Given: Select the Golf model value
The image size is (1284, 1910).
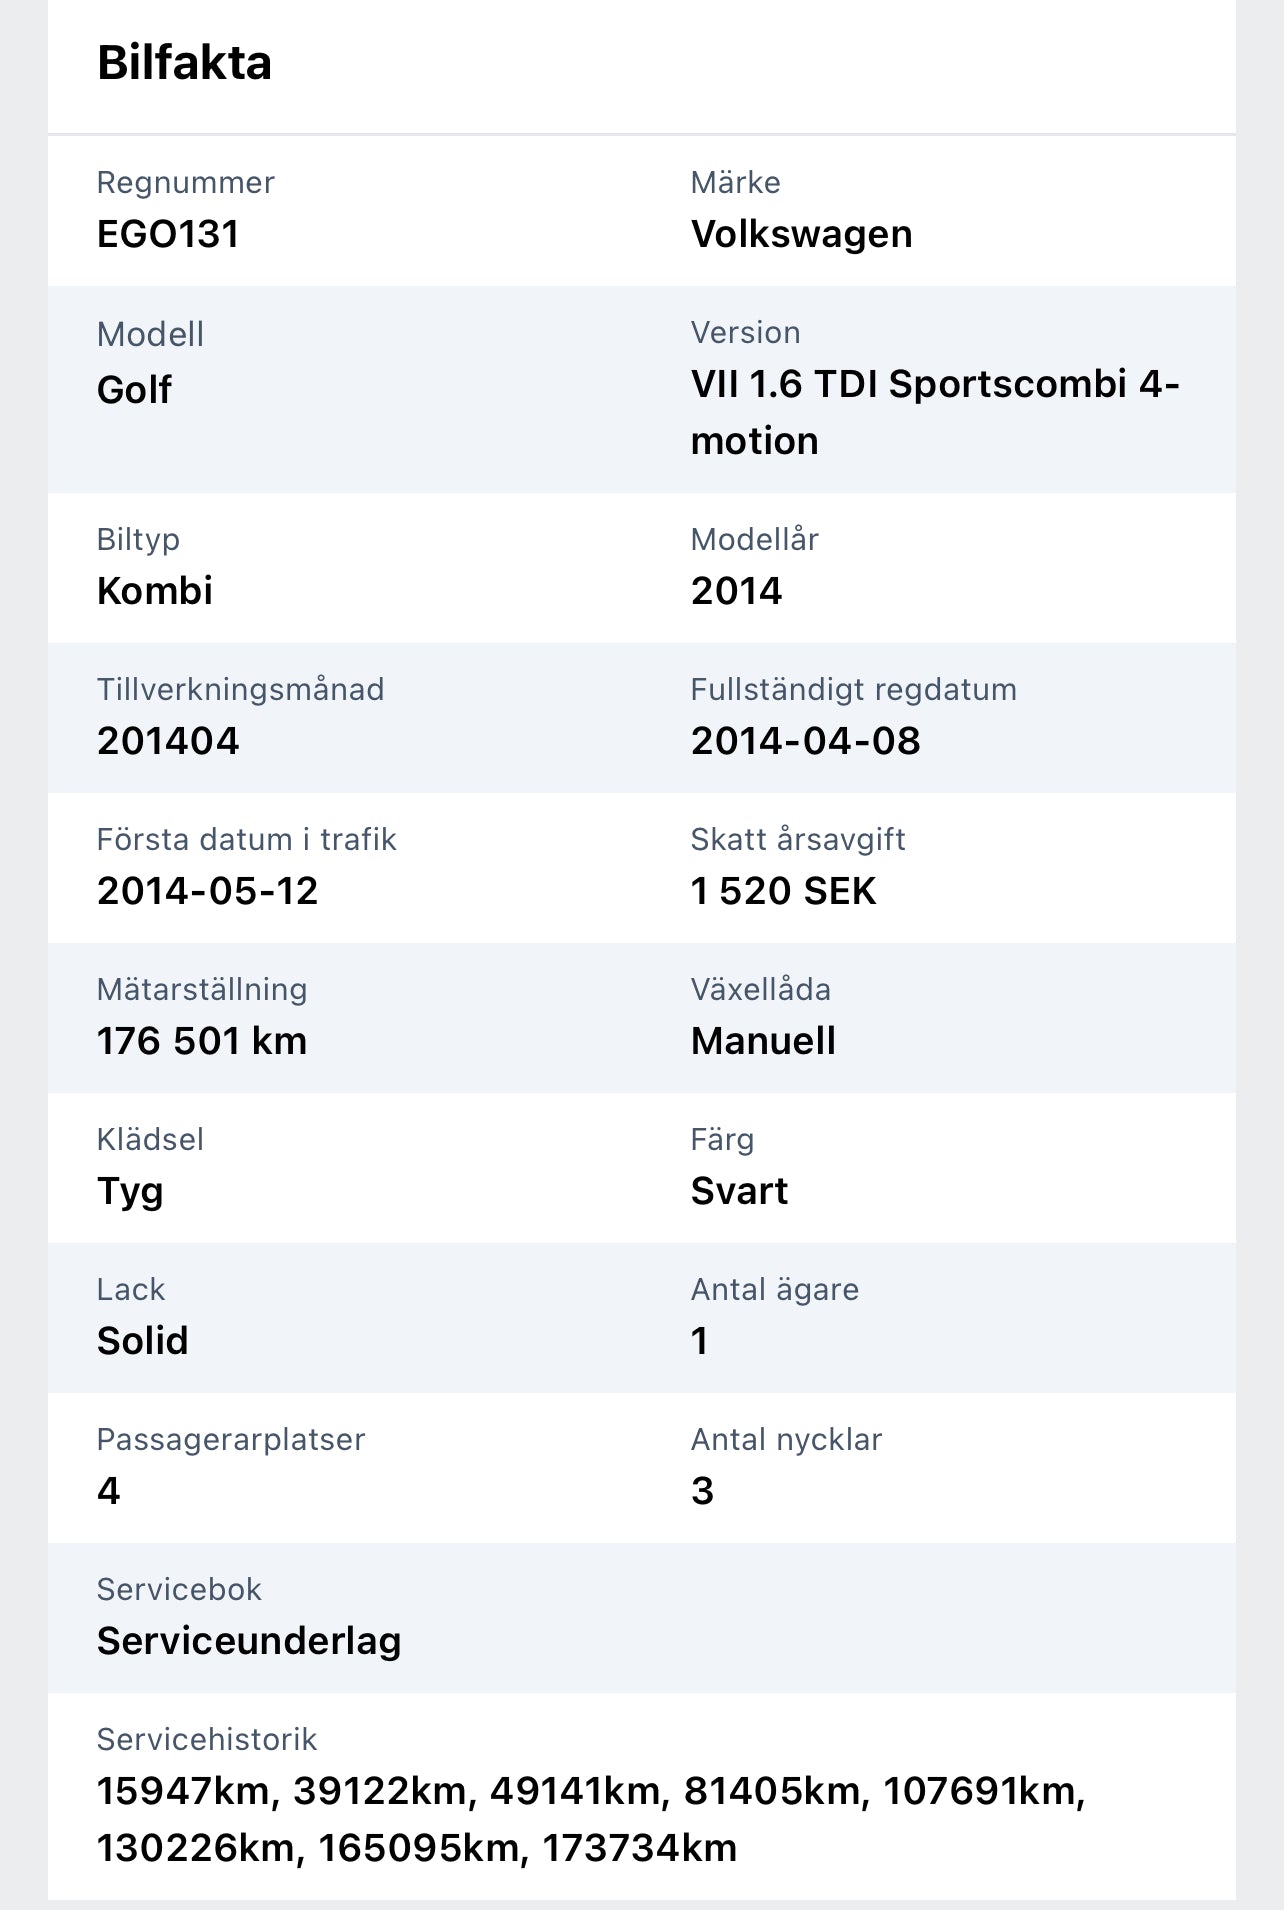Looking at the screenshot, I should (134, 389).
